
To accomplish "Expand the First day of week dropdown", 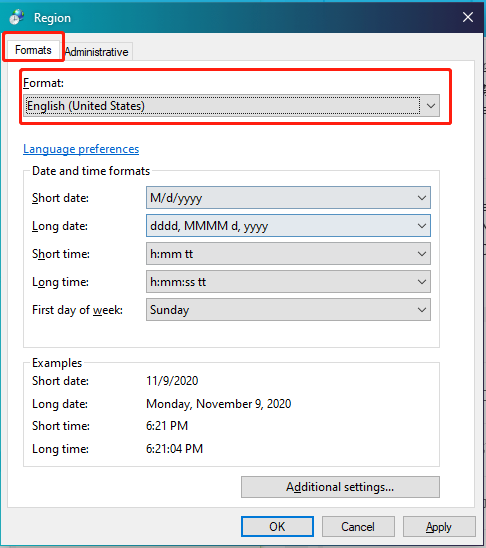I will (x=422, y=310).
